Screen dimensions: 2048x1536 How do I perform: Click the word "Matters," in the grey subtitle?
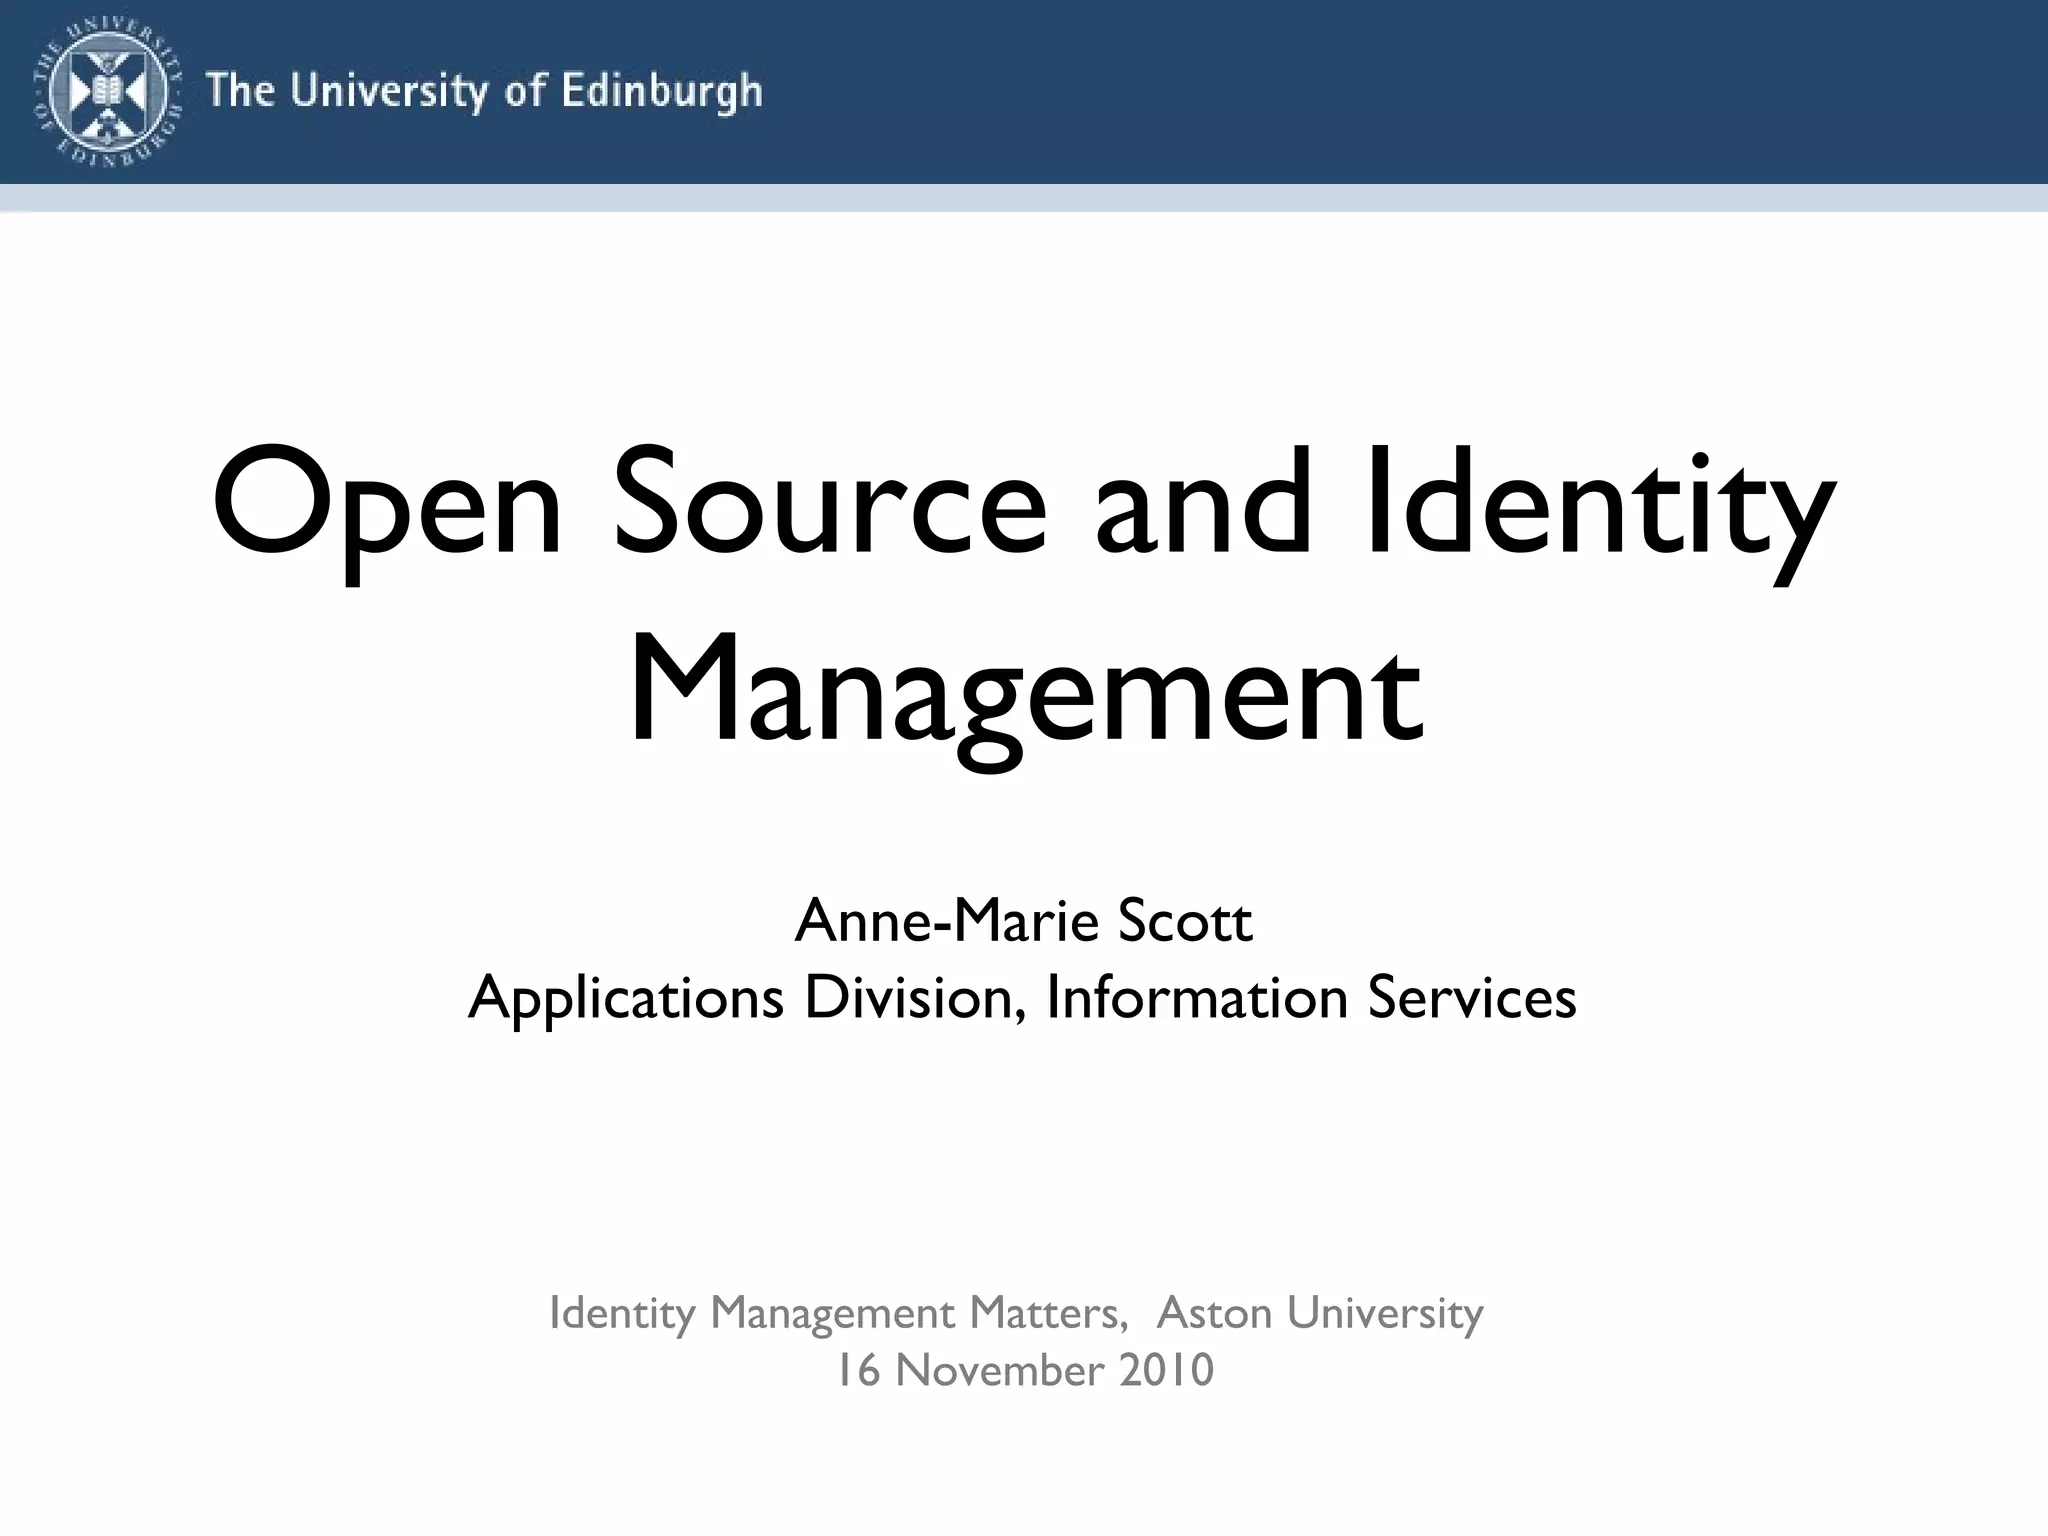tap(1049, 1313)
